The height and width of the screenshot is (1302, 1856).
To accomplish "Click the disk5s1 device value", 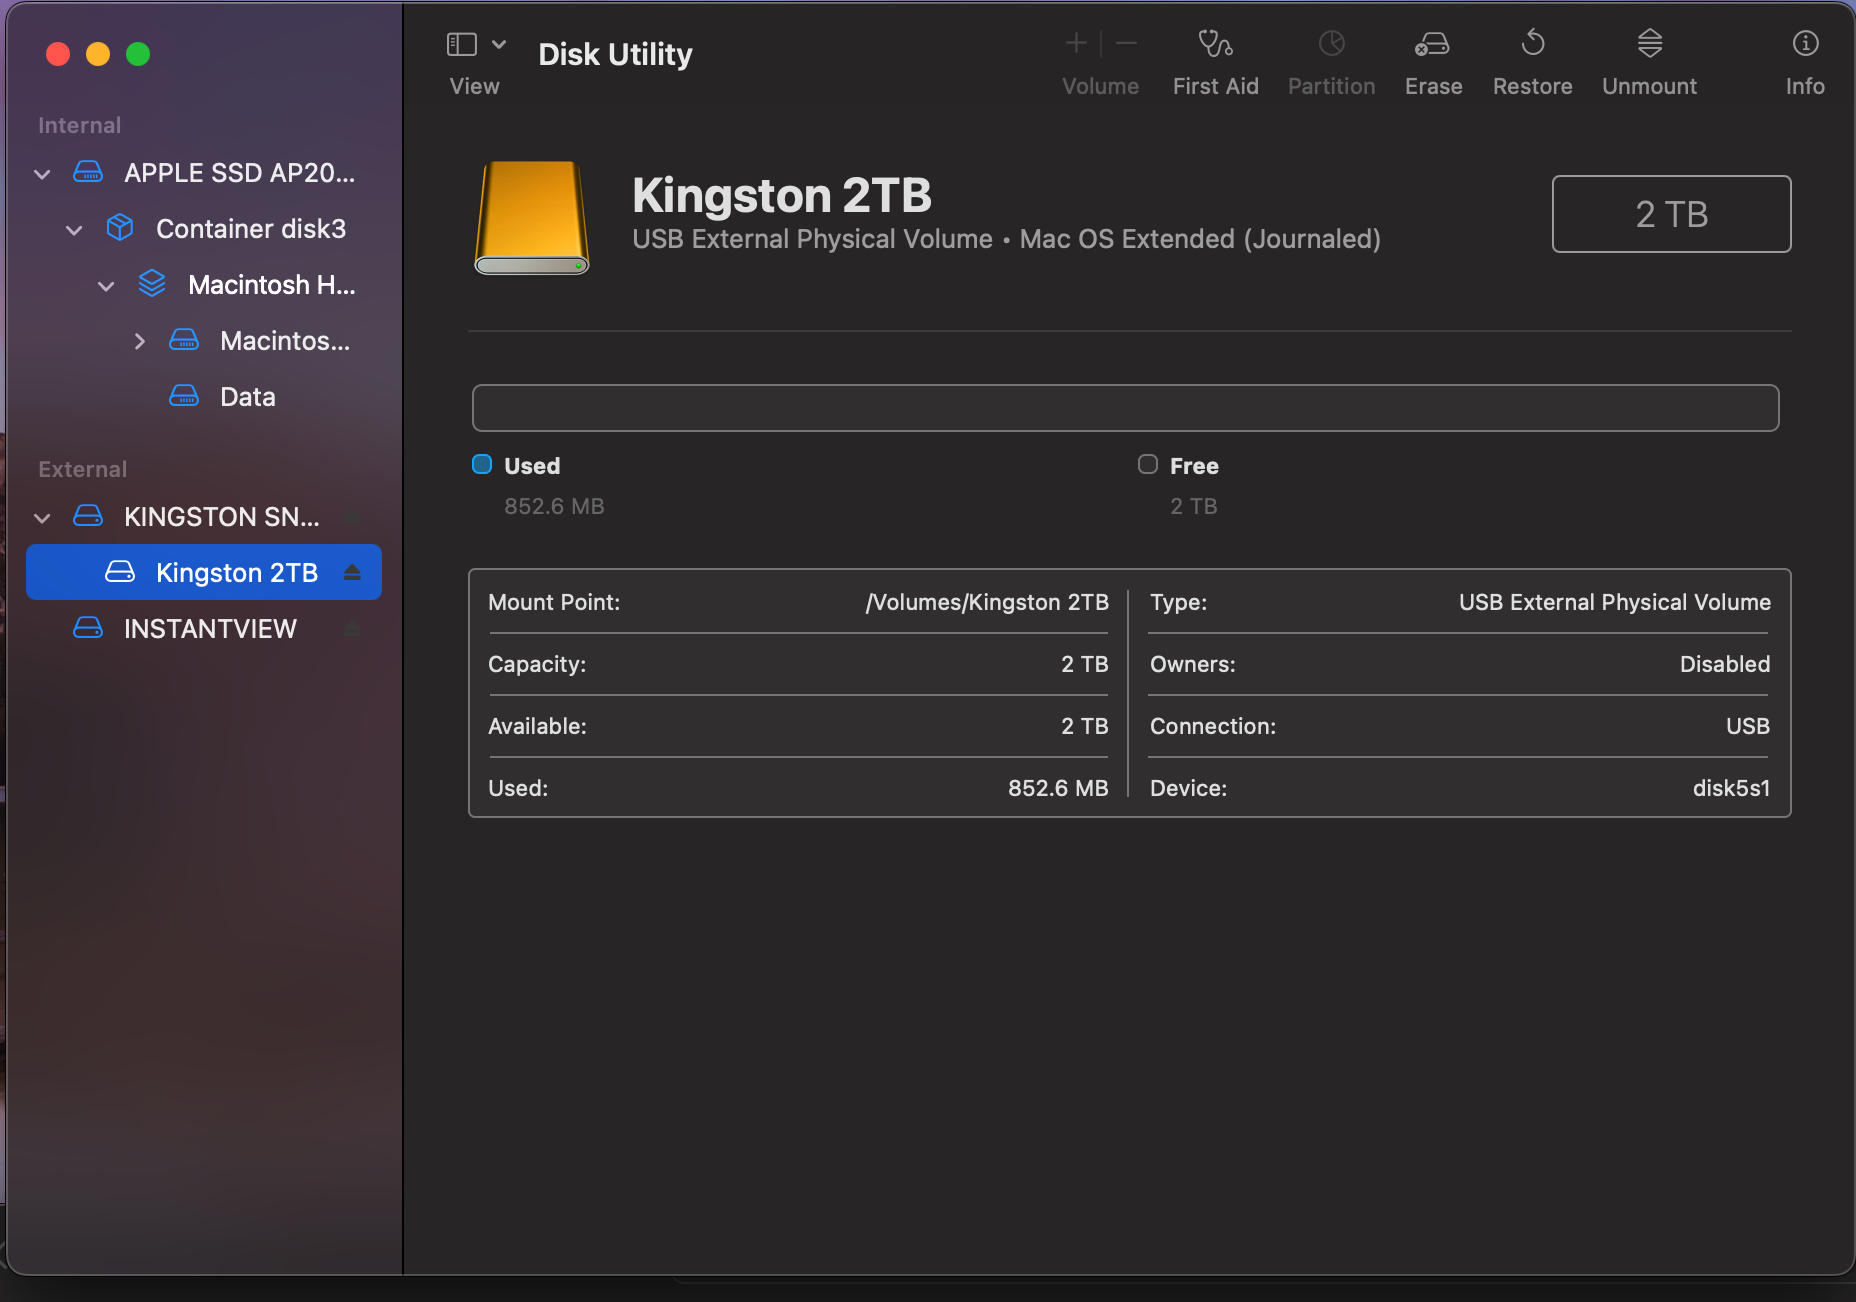I will tap(1731, 788).
